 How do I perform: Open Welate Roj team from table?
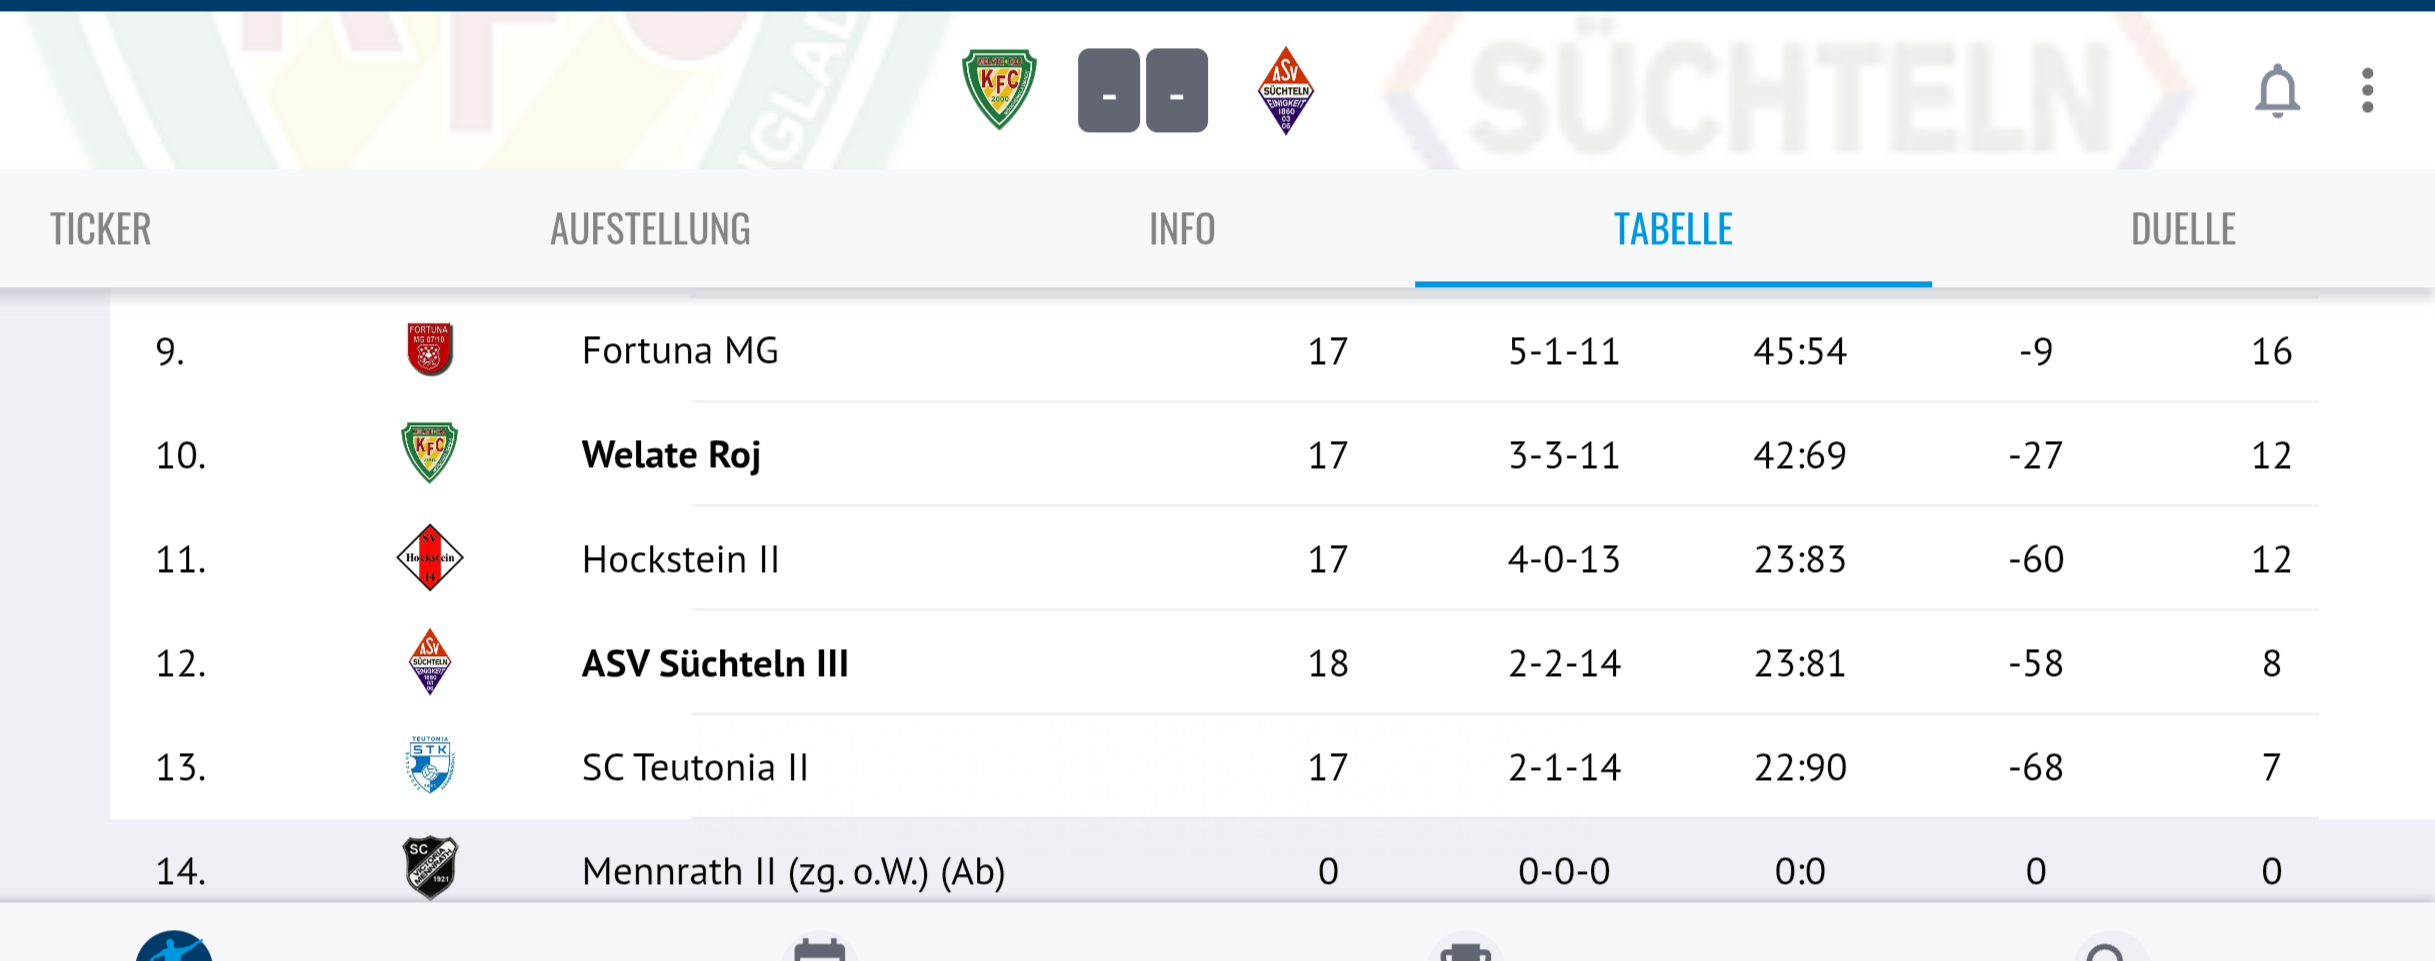[x=671, y=455]
